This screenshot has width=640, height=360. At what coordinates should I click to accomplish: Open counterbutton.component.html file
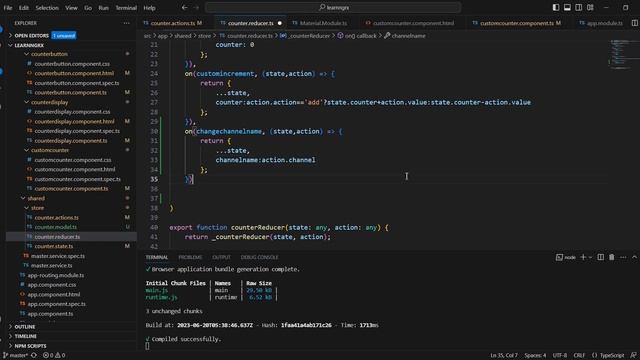pyautogui.click(x=74, y=73)
